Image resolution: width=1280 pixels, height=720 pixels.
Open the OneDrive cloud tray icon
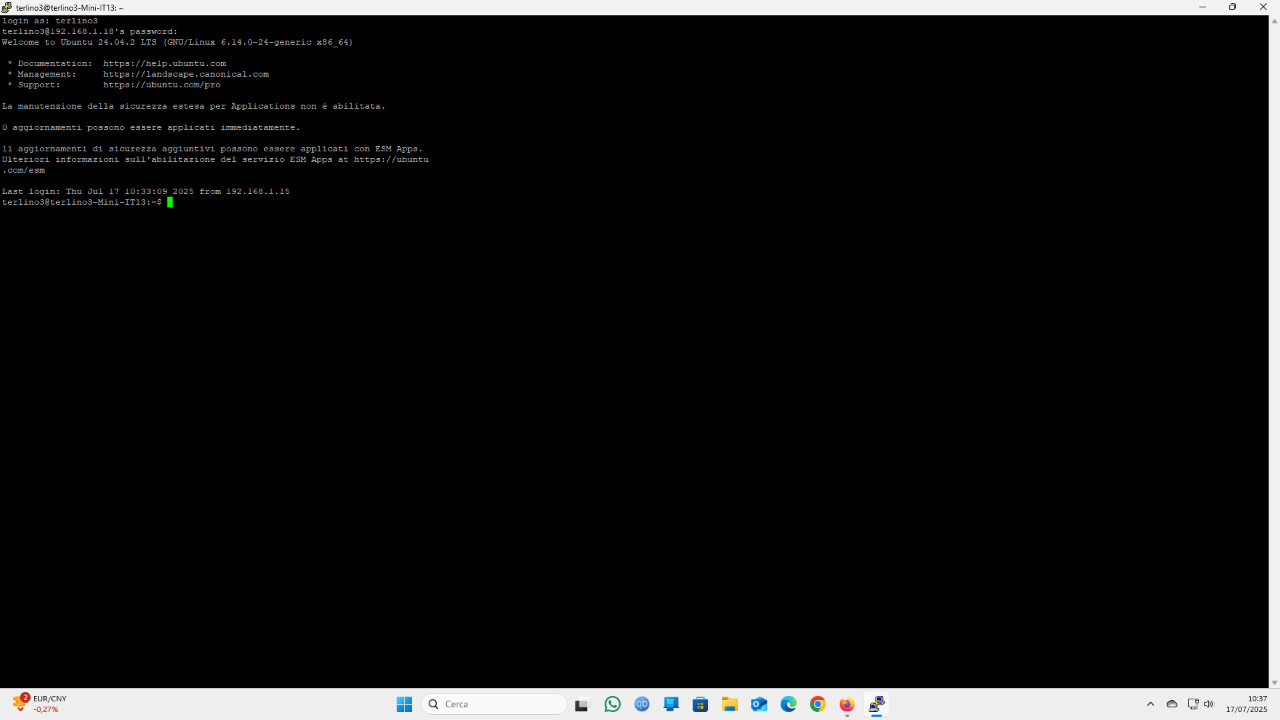point(1172,704)
